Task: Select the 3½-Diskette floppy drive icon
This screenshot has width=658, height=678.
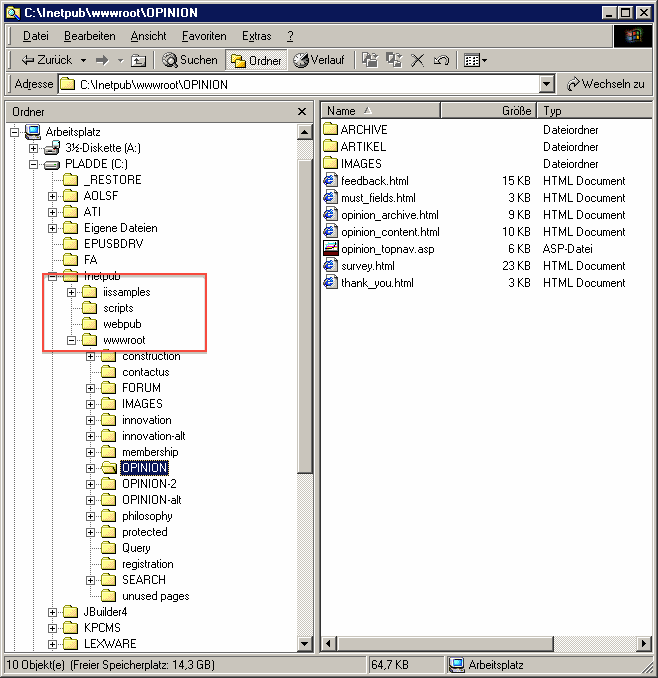Action: [52, 148]
